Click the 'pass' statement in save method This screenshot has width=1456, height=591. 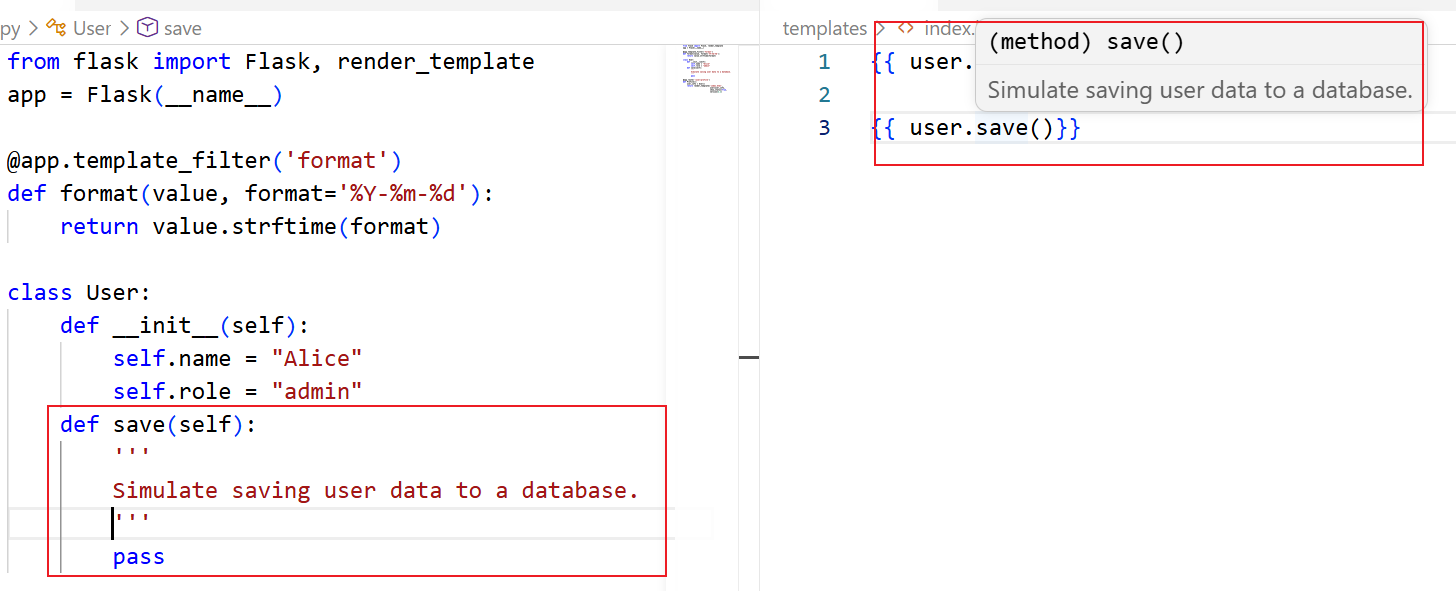click(x=139, y=557)
